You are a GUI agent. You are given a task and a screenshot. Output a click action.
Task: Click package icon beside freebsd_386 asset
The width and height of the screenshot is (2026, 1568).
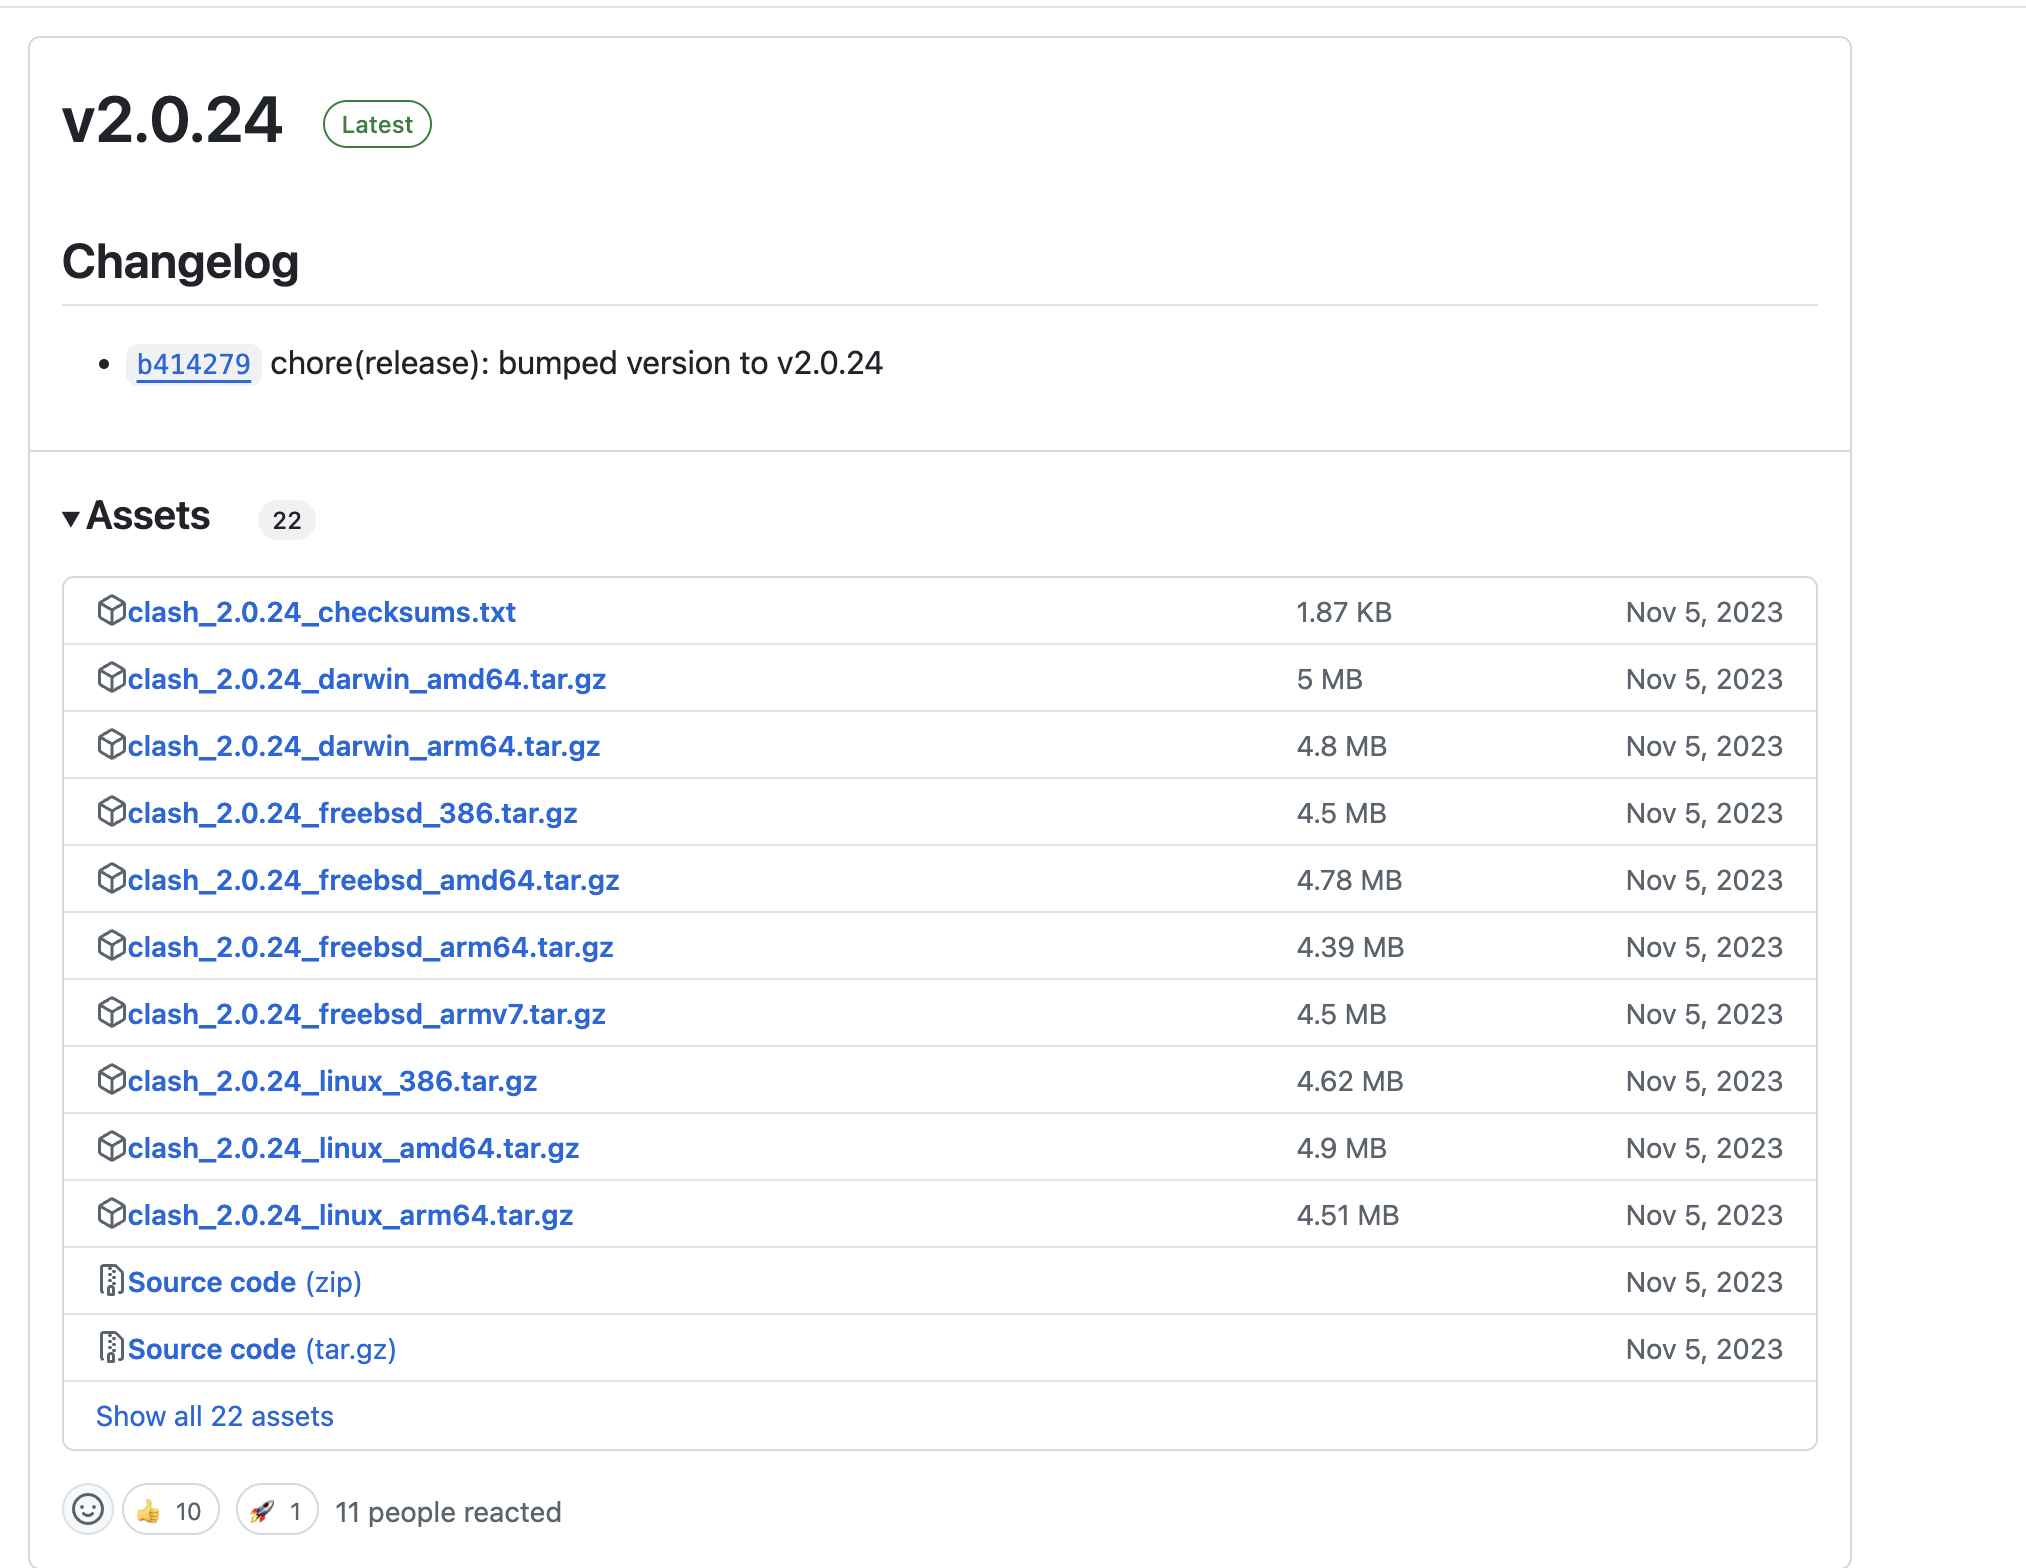[x=111, y=811]
